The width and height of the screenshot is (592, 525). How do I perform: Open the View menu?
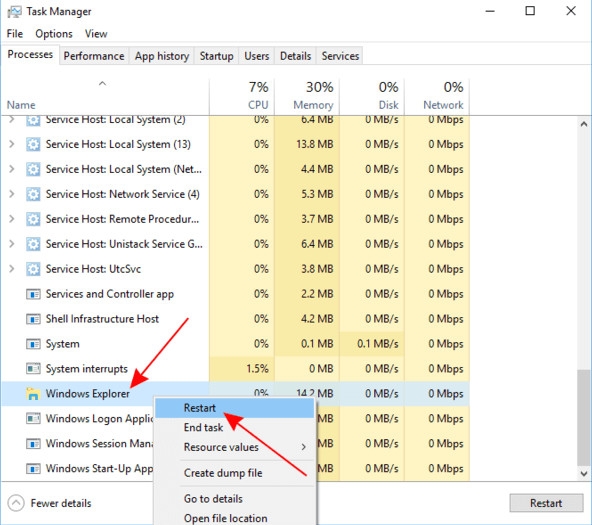coord(96,34)
